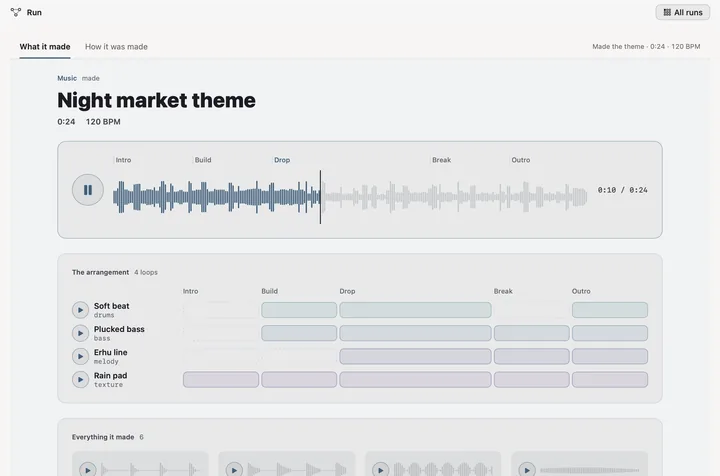Click The arrangement heading
The image size is (720, 476).
tap(101, 272)
